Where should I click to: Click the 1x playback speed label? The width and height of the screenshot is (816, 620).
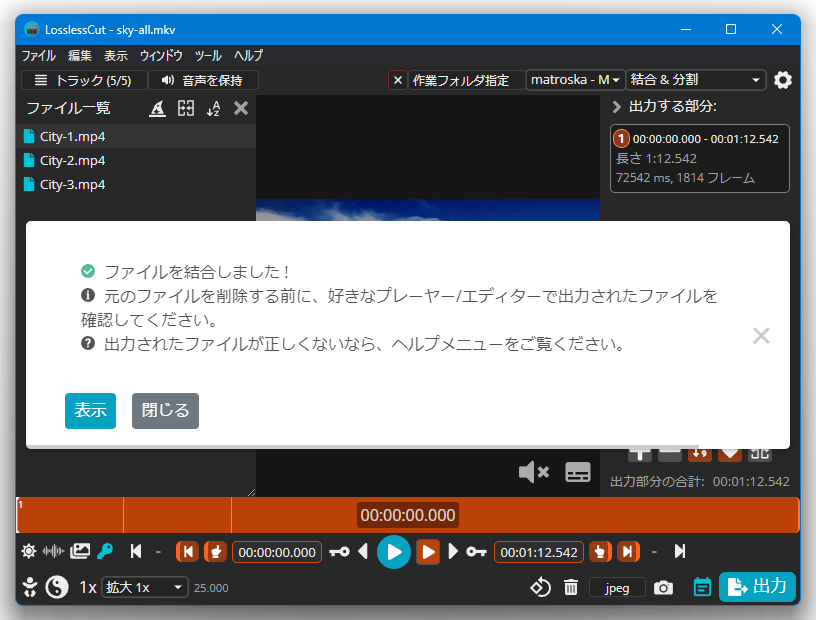pos(88,588)
